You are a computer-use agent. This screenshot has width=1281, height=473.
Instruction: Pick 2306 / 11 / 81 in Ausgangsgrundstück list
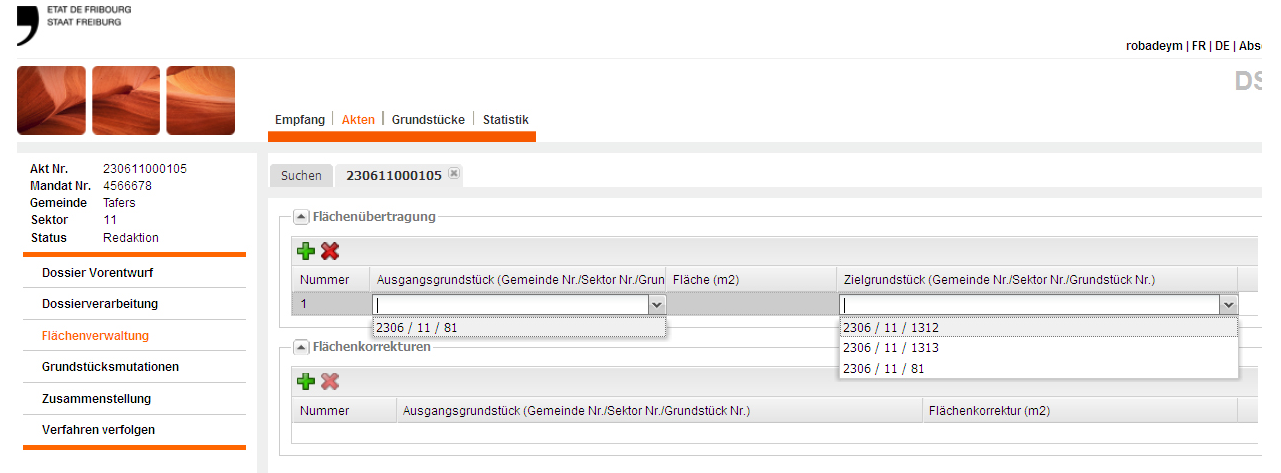[418, 327]
